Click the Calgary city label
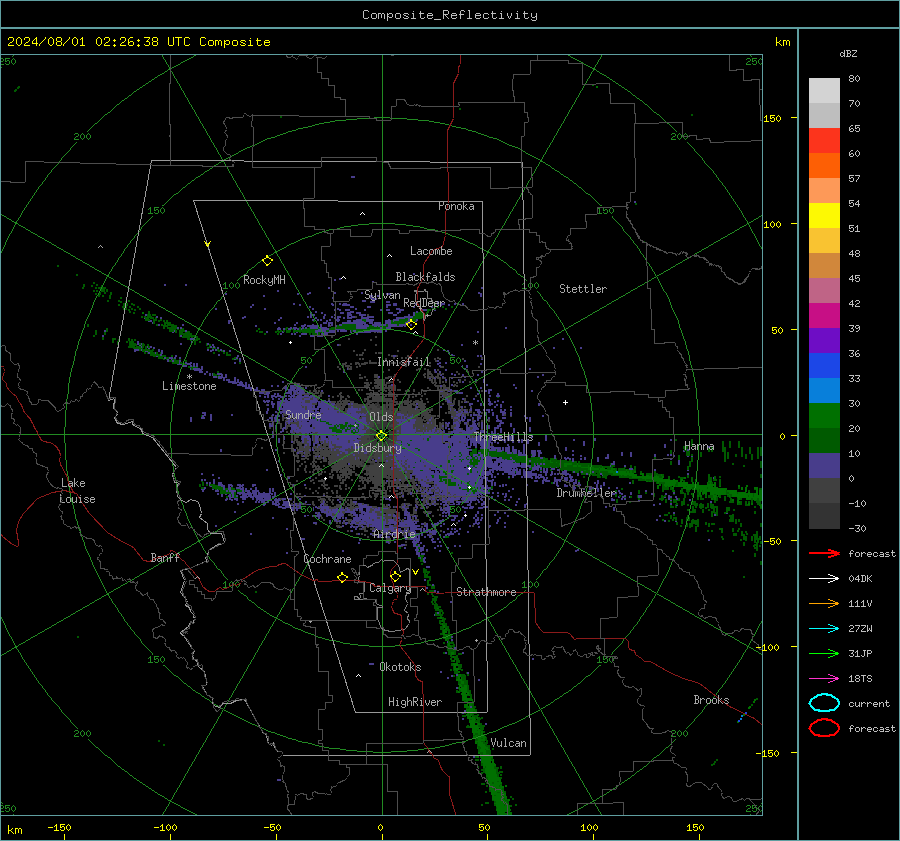The width and height of the screenshot is (900, 841). (390, 588)
